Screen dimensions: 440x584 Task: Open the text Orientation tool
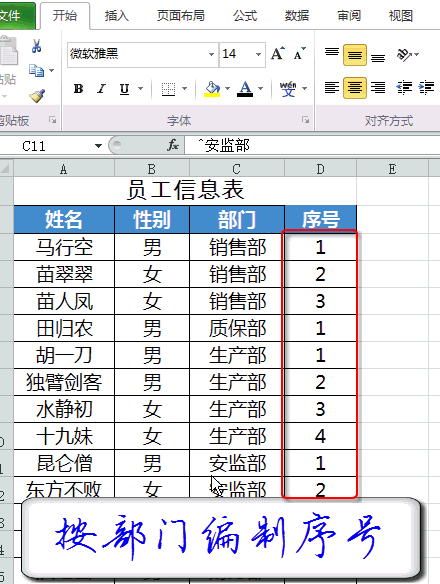click(x=408, y=55)
